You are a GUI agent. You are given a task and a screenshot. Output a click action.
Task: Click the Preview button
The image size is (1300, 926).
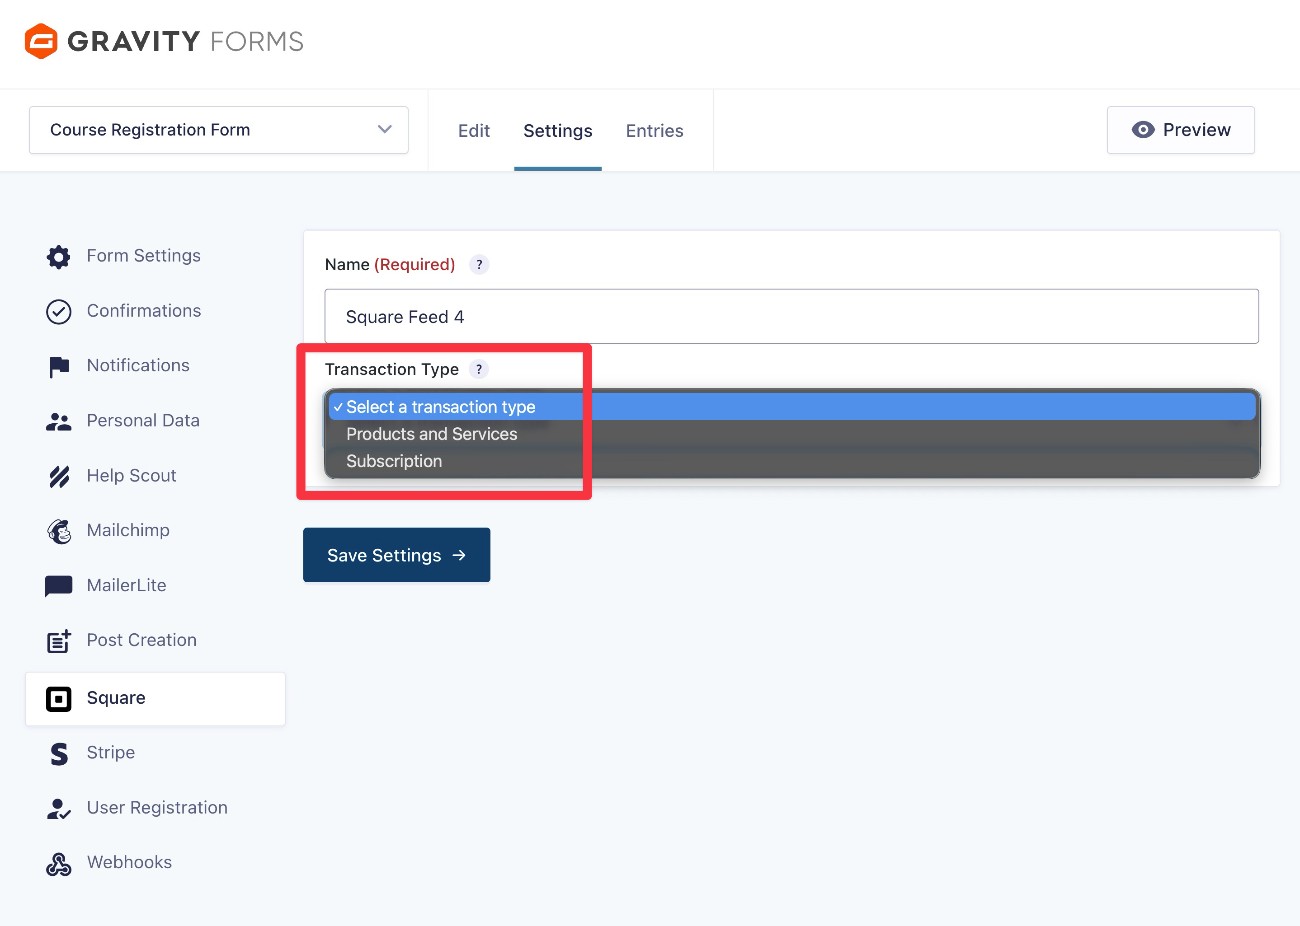coord(1180,129)
